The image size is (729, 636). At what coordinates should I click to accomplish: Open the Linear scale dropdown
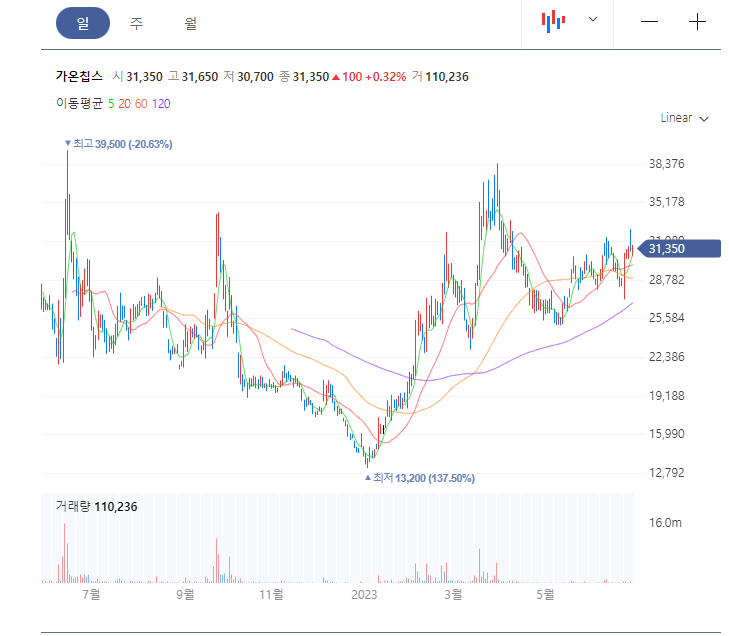684,118
